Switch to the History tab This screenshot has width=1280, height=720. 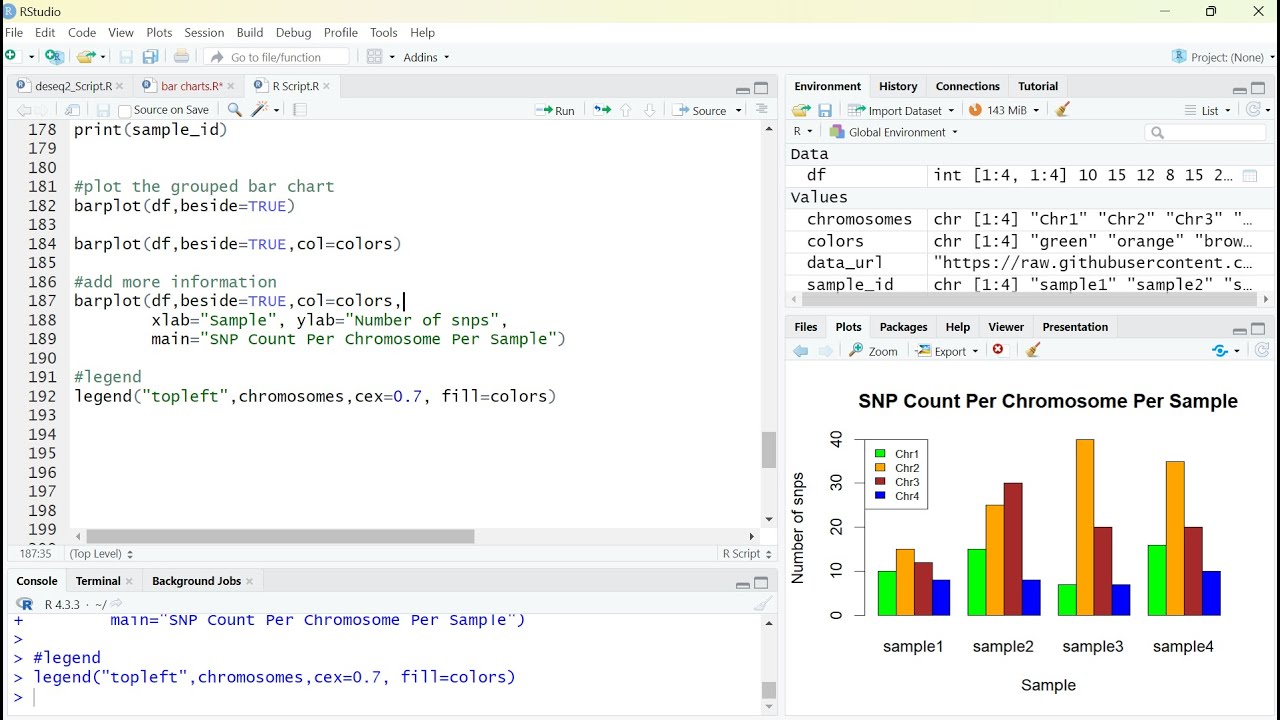tap(898, 86)
